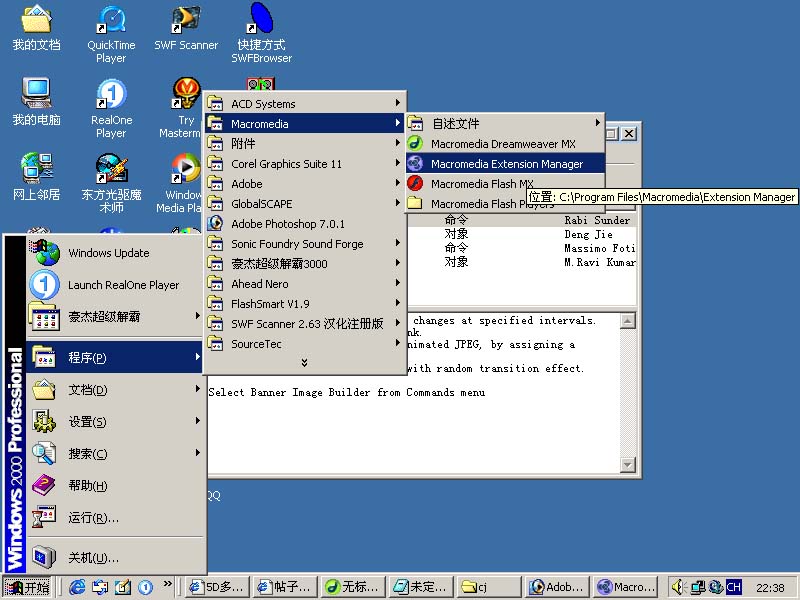Expand the 豪杰超级解霸 Start menu folder
This screenshot has height=600, width=800.
(115, 316)
